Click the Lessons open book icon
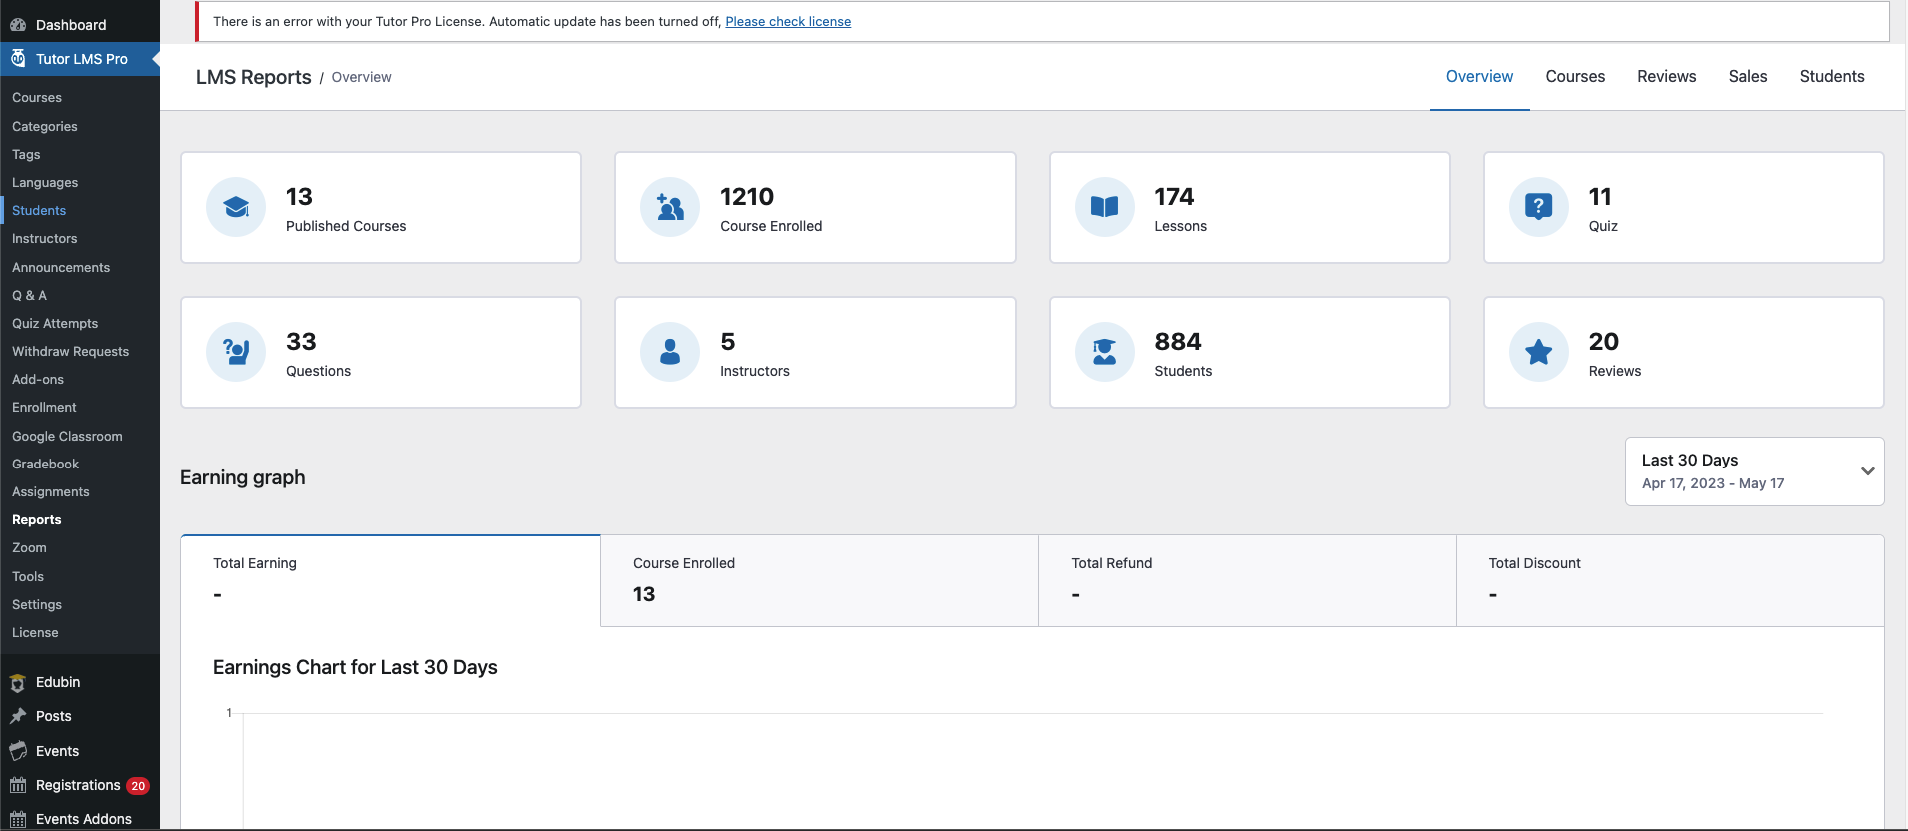Image resolution: width=1908 pixels, height=831 pixels. [x=1104, y=207]
